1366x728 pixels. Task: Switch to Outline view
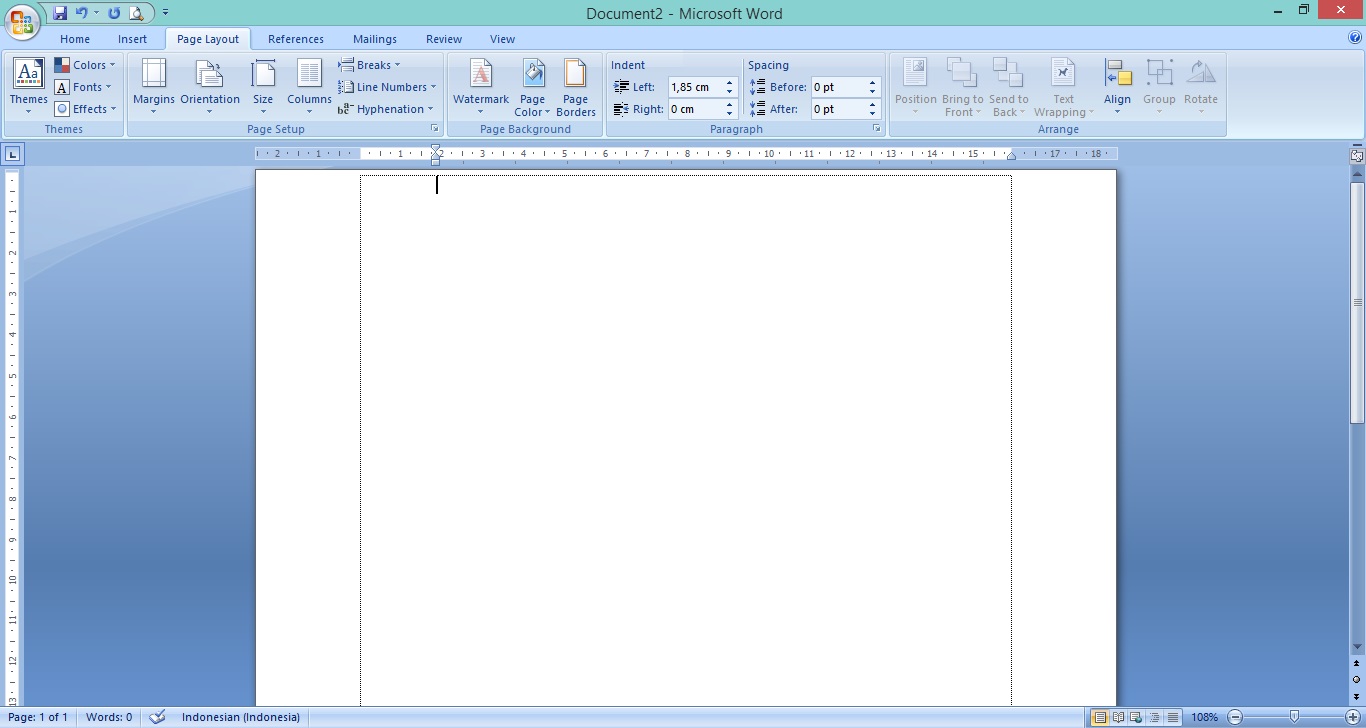pyautogui.click(x=1154, y=717)
